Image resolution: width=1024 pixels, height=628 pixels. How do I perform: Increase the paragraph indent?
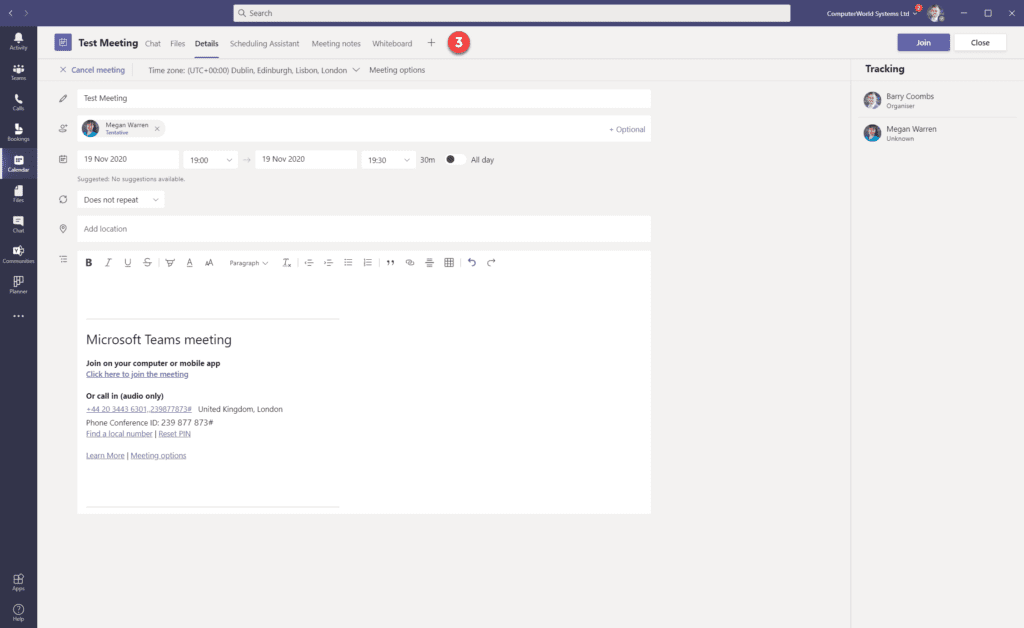coord(328,262)
